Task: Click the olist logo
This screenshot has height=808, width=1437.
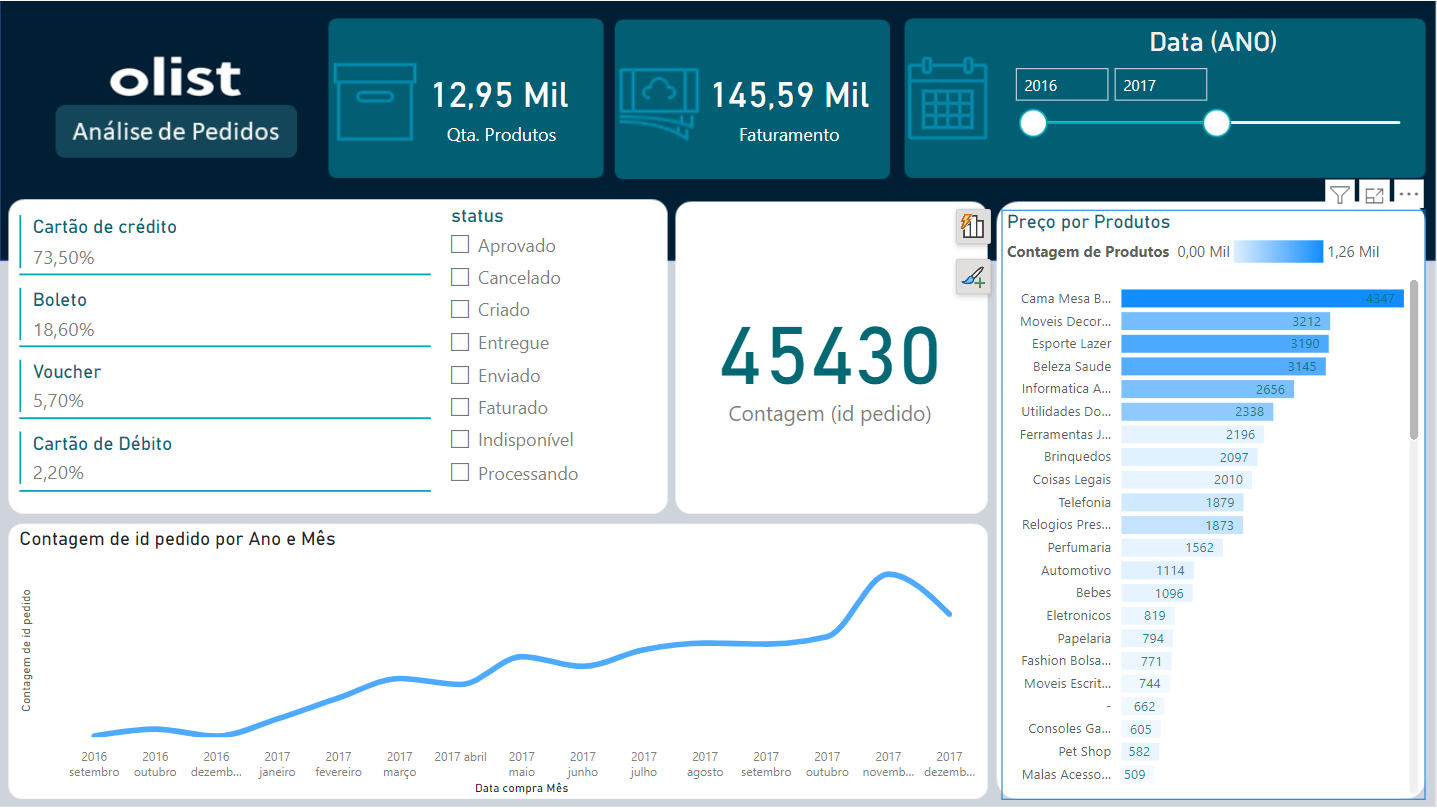Action: coord(176,79)
